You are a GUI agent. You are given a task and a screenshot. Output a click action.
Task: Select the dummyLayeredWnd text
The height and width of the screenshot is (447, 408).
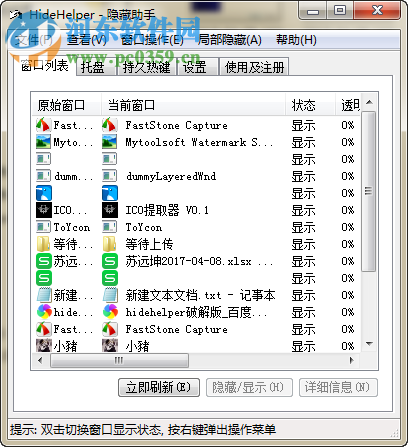tap(171, 176)
